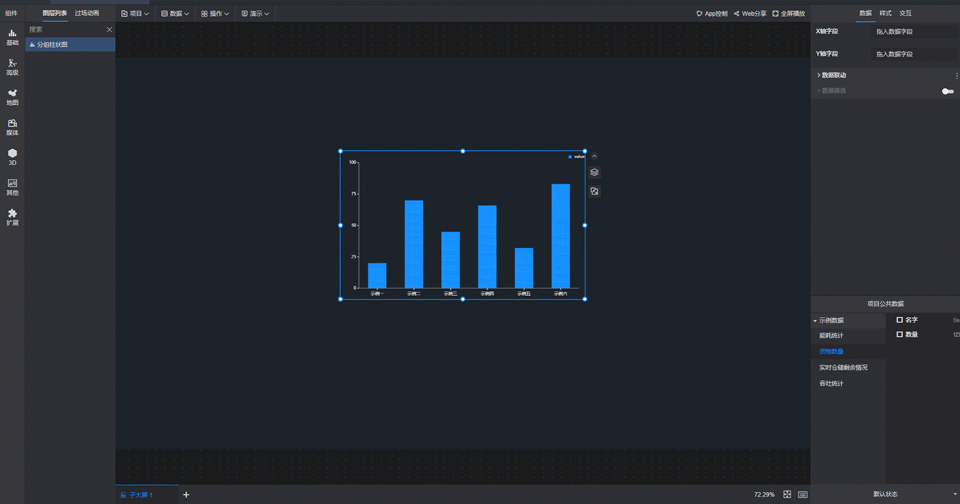Open the 默认状态 state dropdown
This screenshot has height=504, width=960.
(x=885, y=494)
